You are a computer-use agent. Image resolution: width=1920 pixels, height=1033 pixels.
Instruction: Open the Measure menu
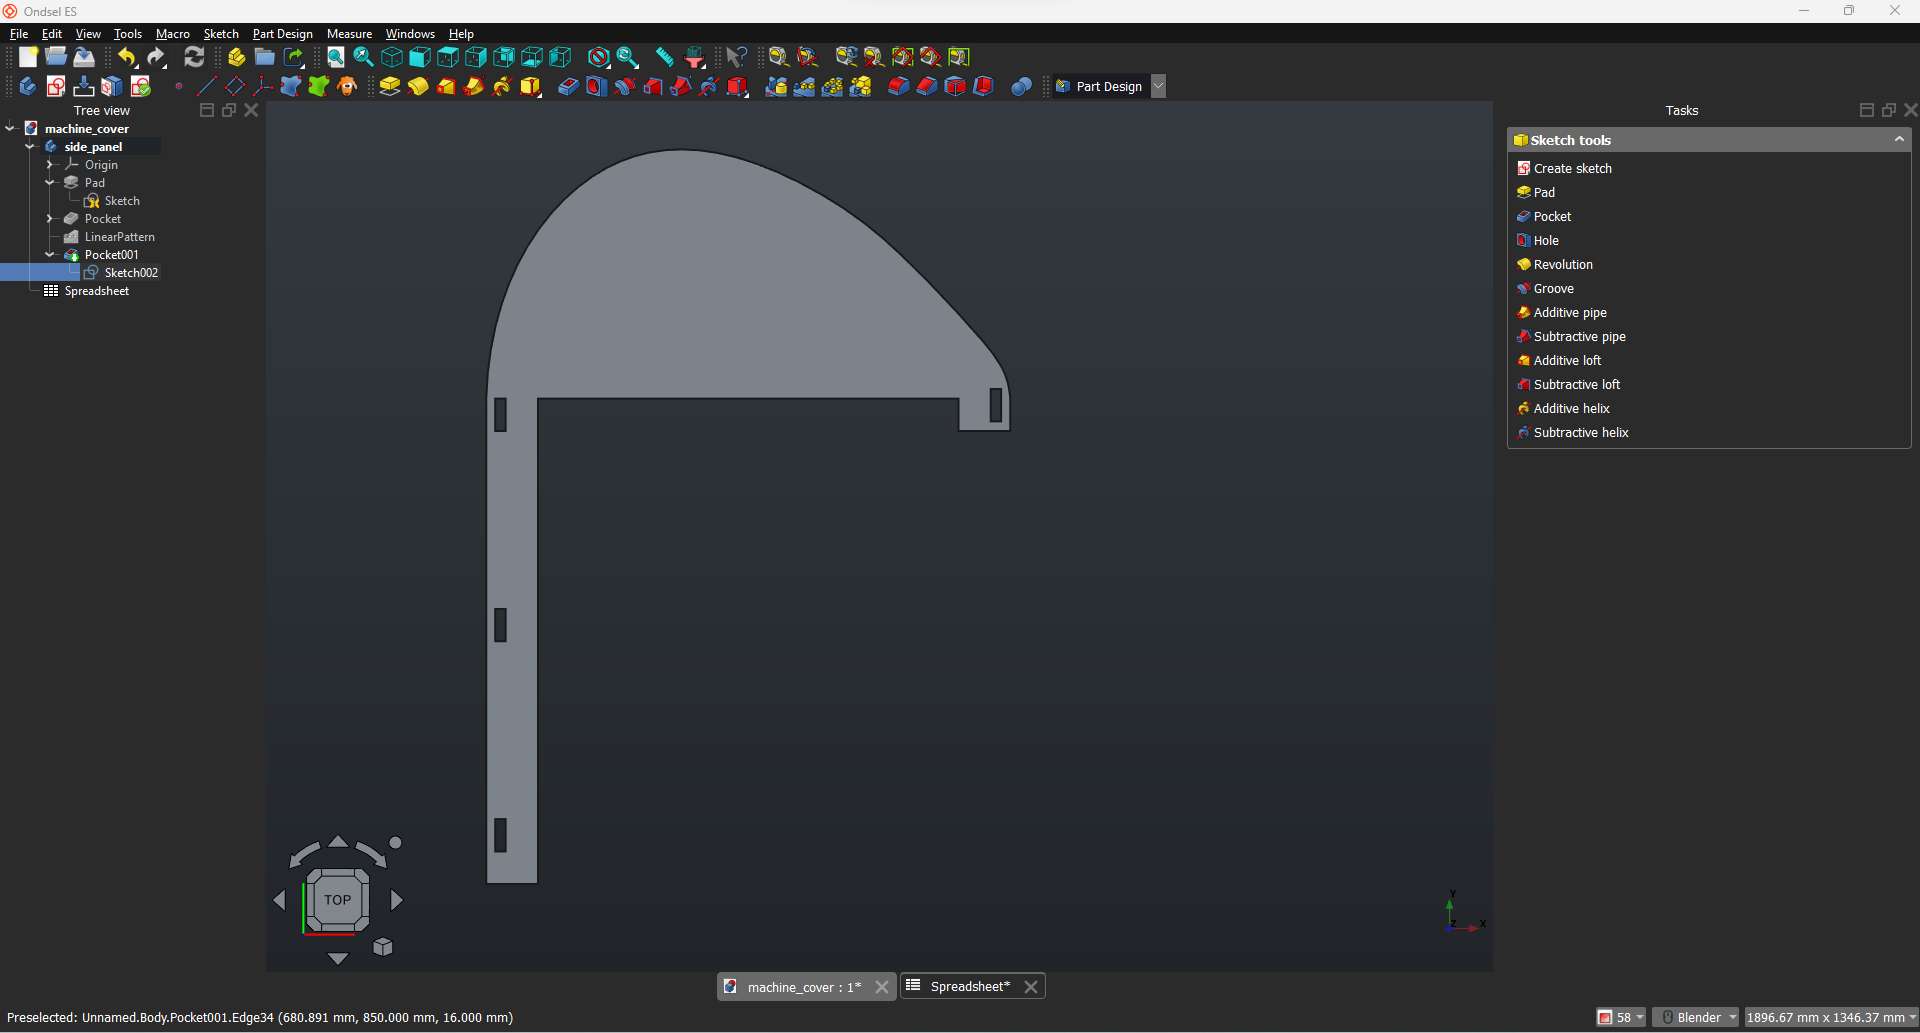tap(349, 34)
